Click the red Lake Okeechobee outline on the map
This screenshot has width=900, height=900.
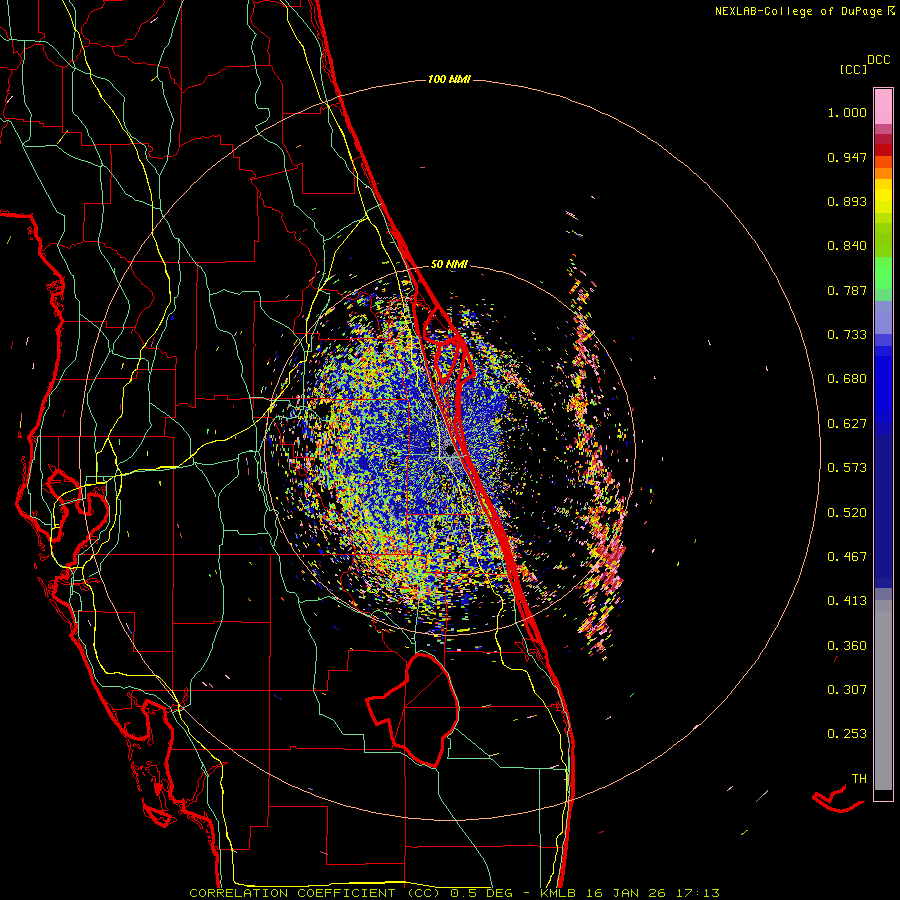coord(413,710)
